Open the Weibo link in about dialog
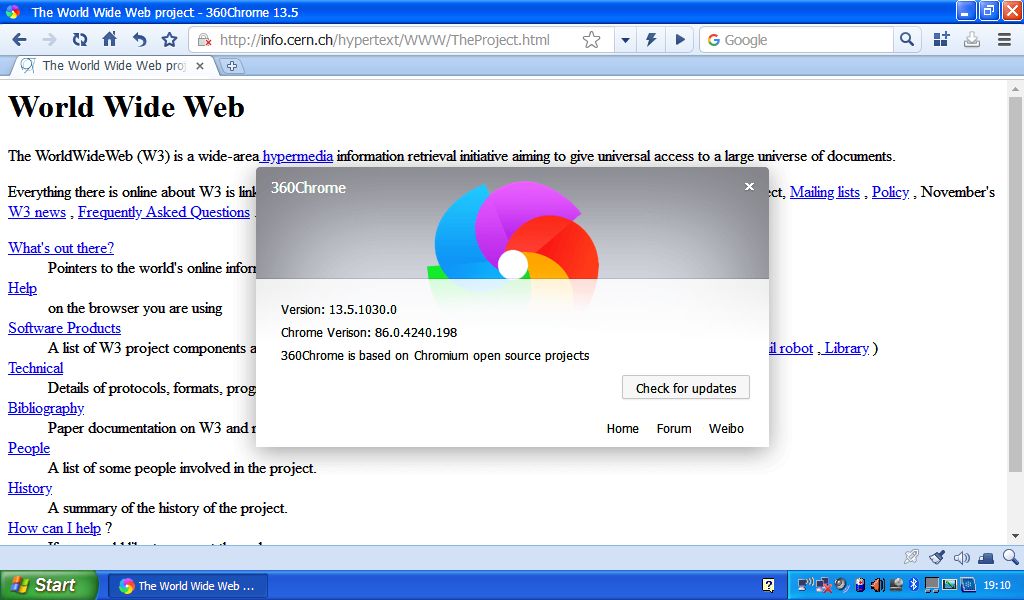The image size is (1024, 600). (x=726, y=428)
